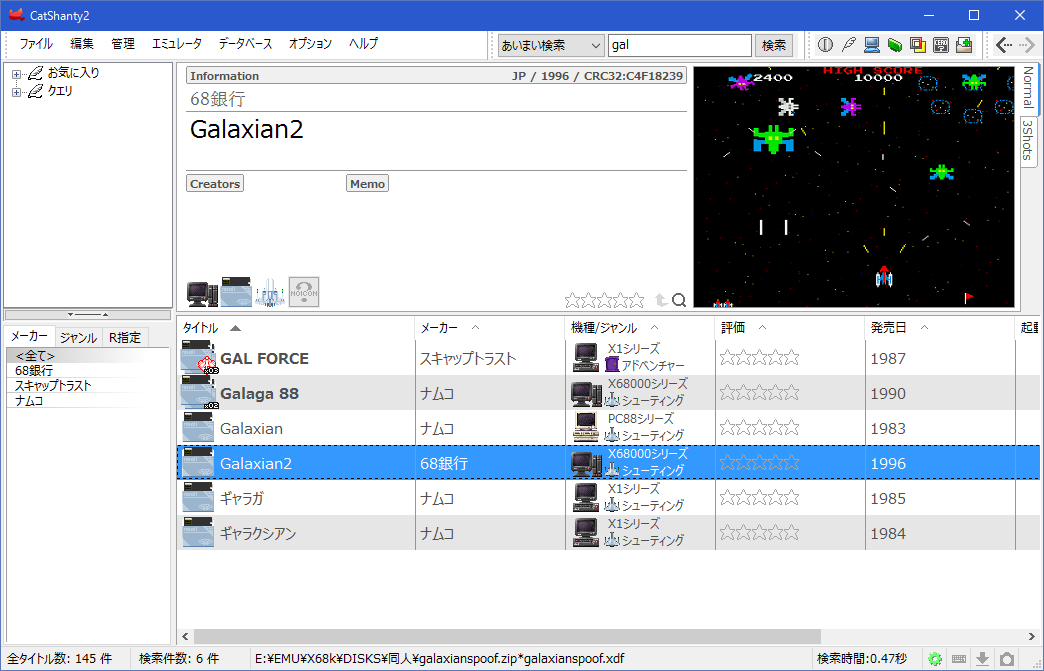Click the camera screenshot icon in status bar
1044x671 pixels.
1008,659
